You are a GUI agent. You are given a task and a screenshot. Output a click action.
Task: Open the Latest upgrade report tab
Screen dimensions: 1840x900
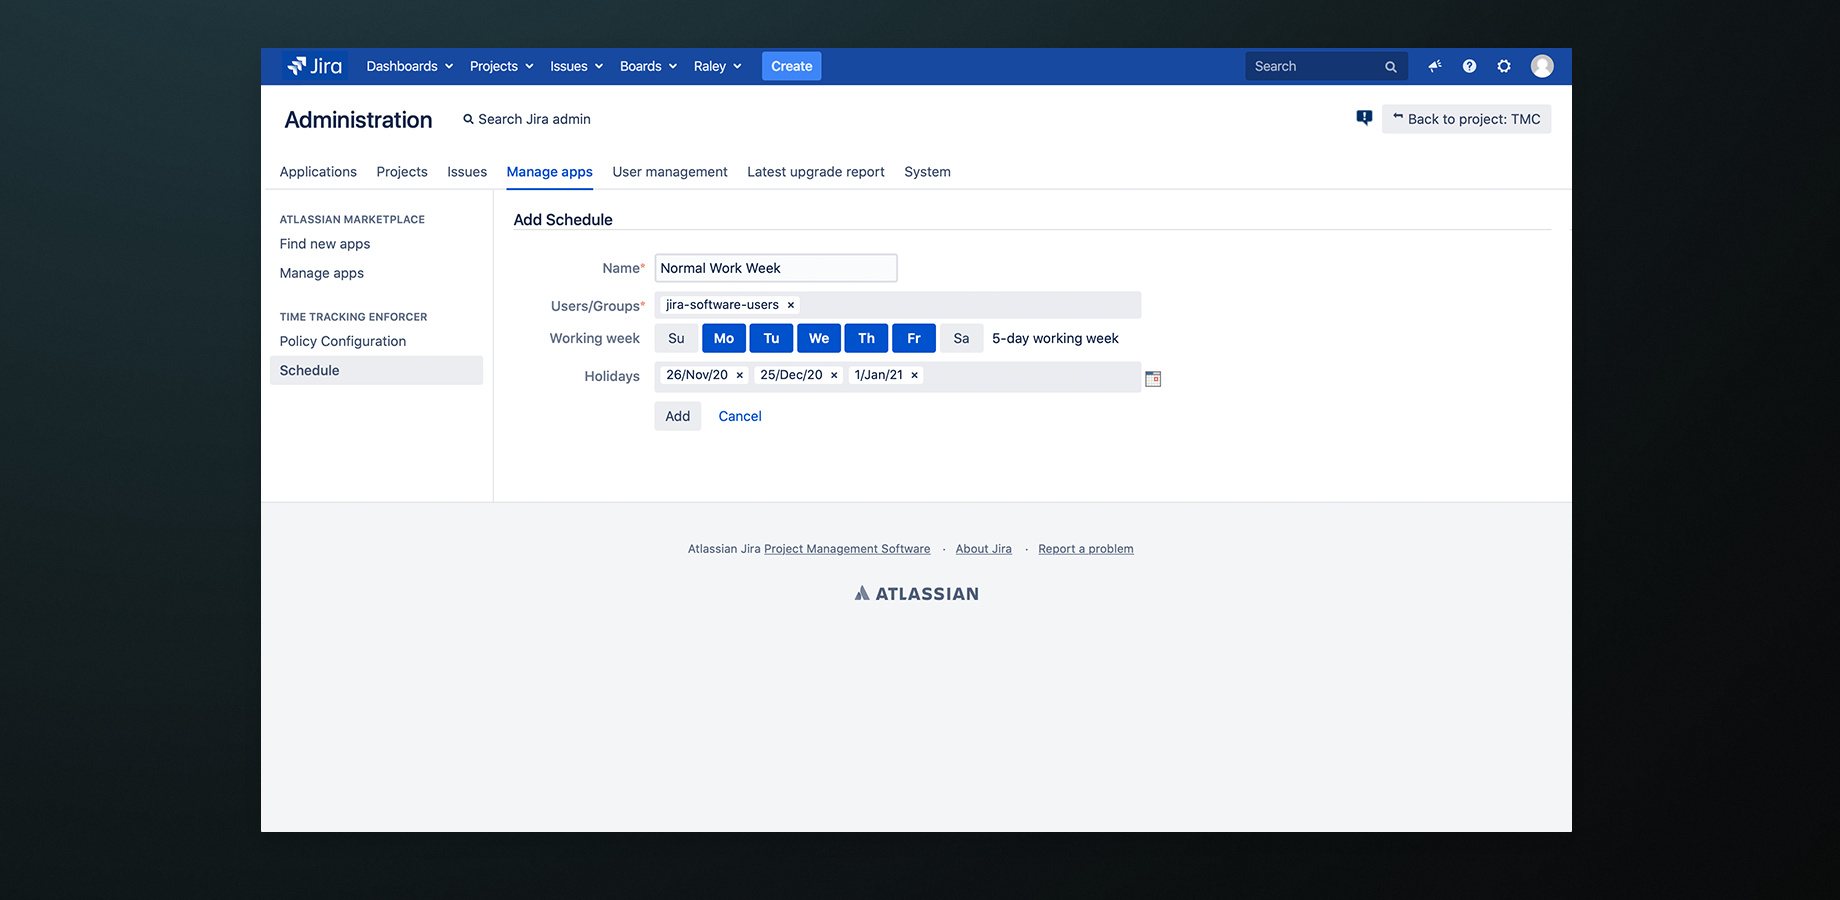(816, 172)
